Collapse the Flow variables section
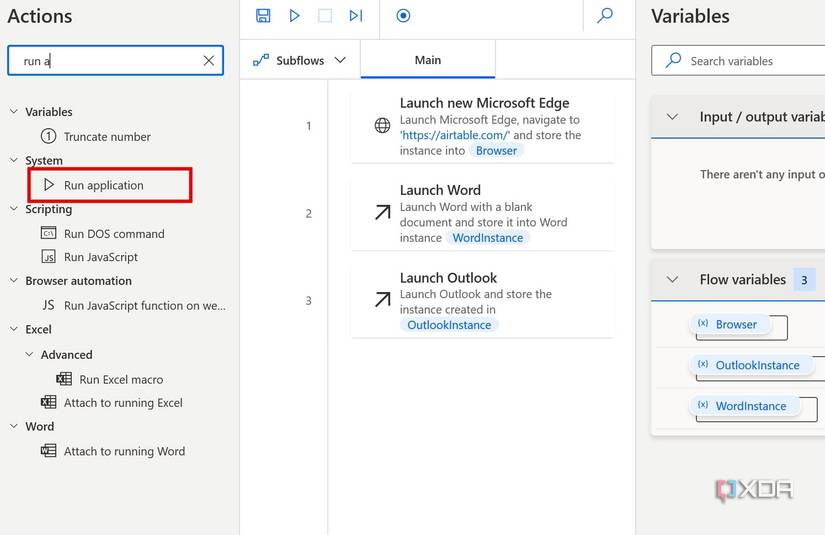This screenshot has width=825, height=535. point(672,279)
